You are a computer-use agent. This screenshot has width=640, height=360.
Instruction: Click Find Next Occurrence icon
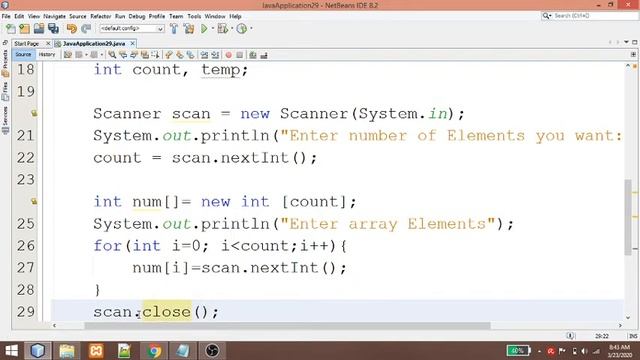point(133,55)
